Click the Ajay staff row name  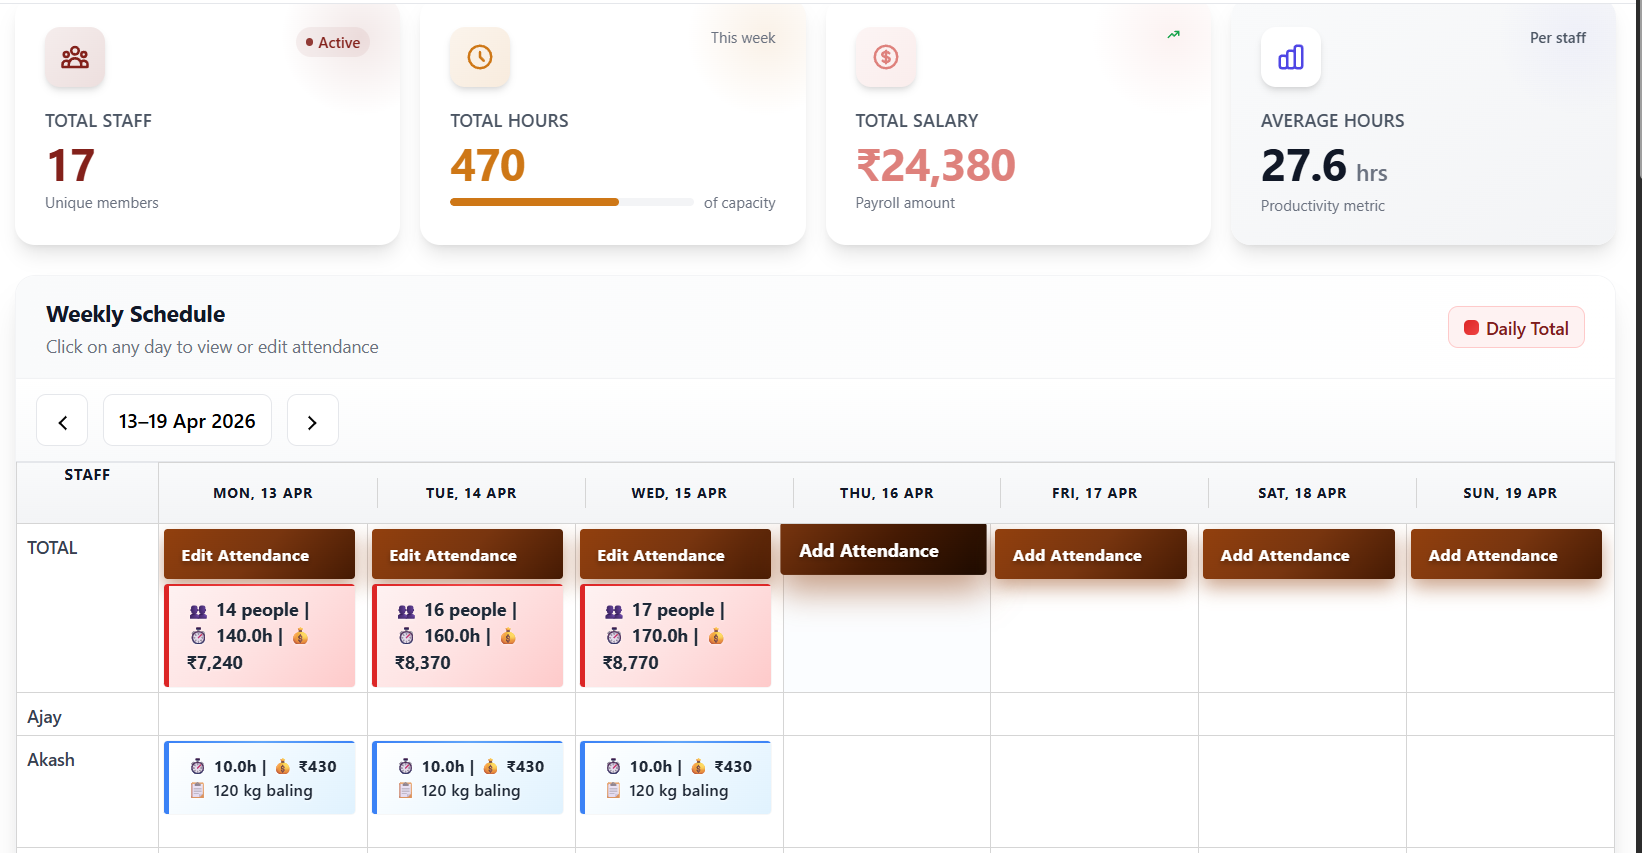pos(44,717)
